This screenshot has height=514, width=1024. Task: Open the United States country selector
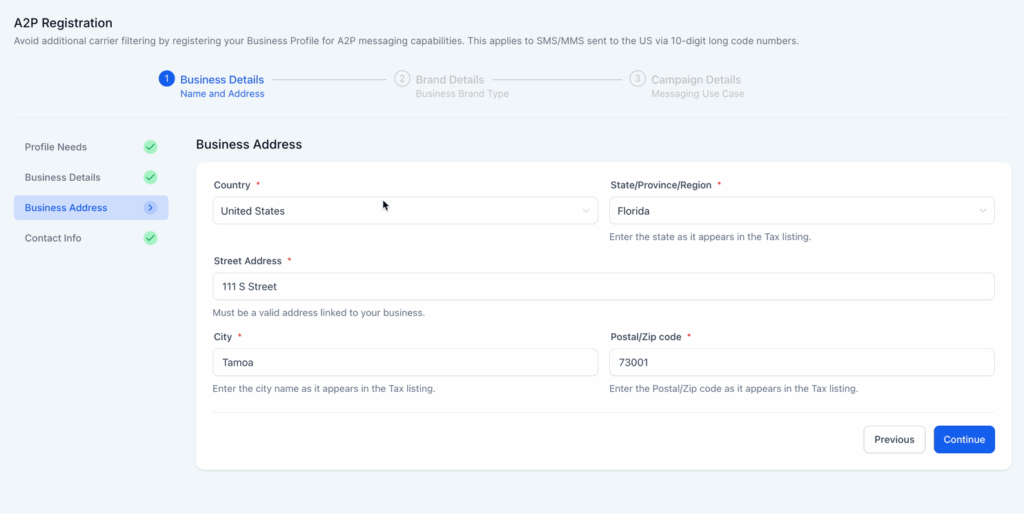405,211
